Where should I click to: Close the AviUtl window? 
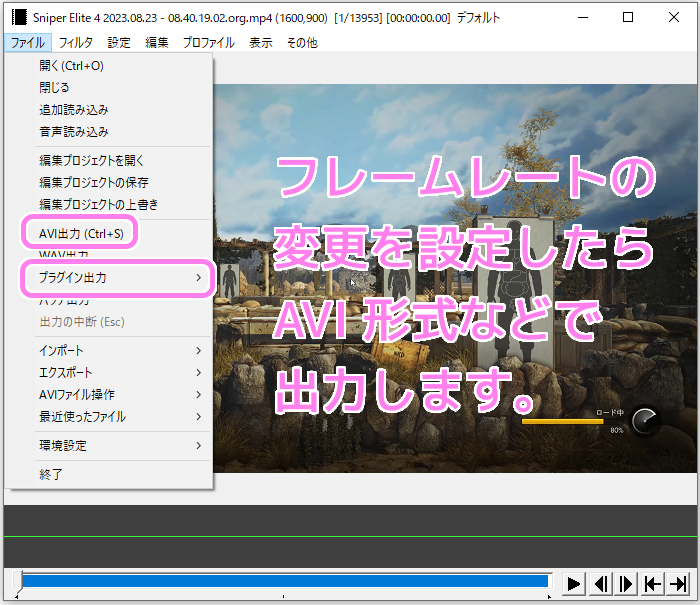pos(674,17)
